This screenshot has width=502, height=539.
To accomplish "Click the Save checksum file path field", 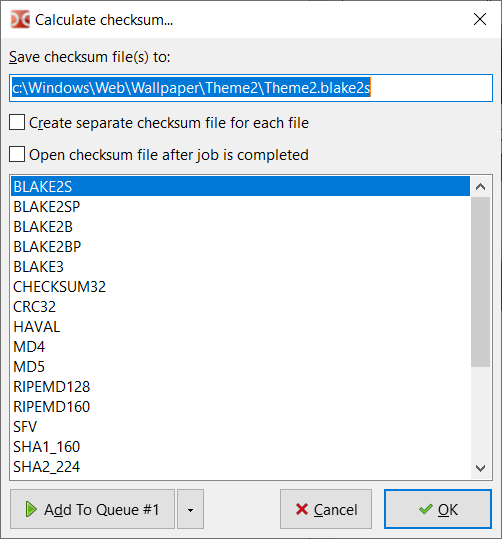I will click(251, 88).
